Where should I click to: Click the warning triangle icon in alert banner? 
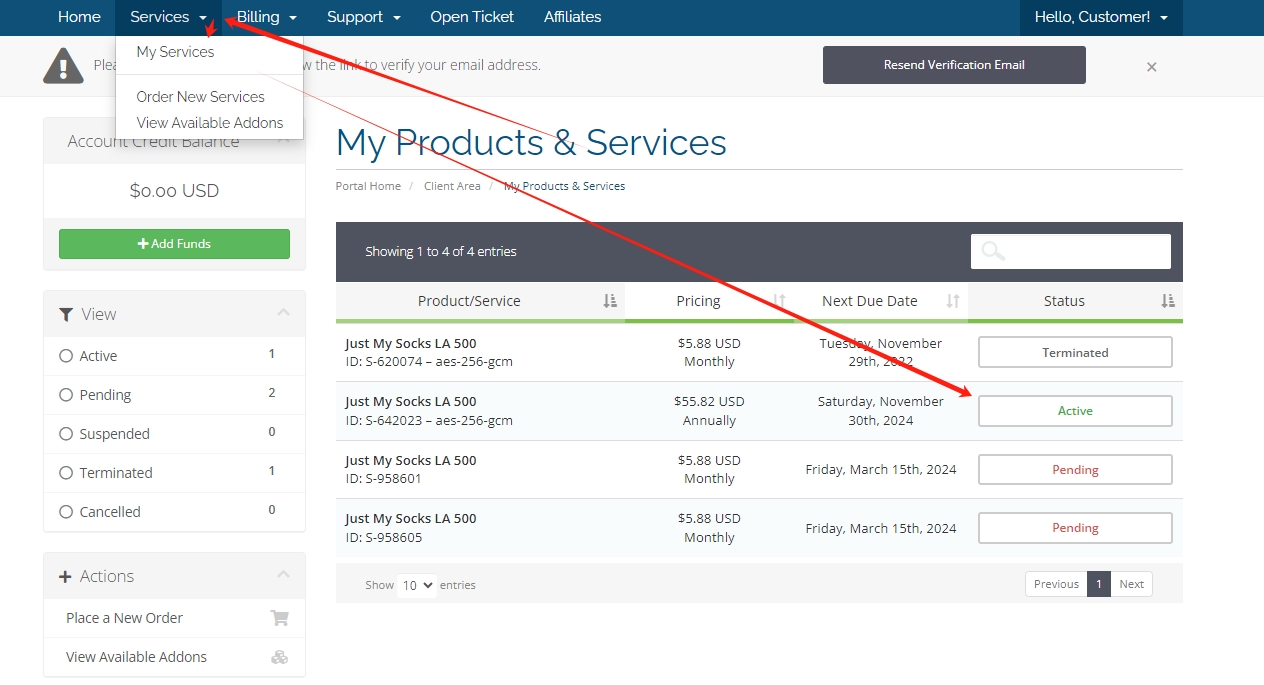tap(63, 66)
